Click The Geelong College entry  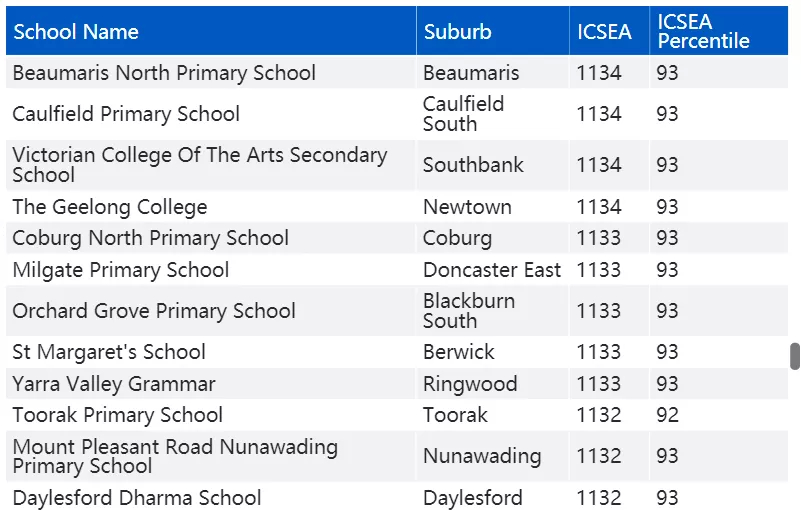[110, 206]
